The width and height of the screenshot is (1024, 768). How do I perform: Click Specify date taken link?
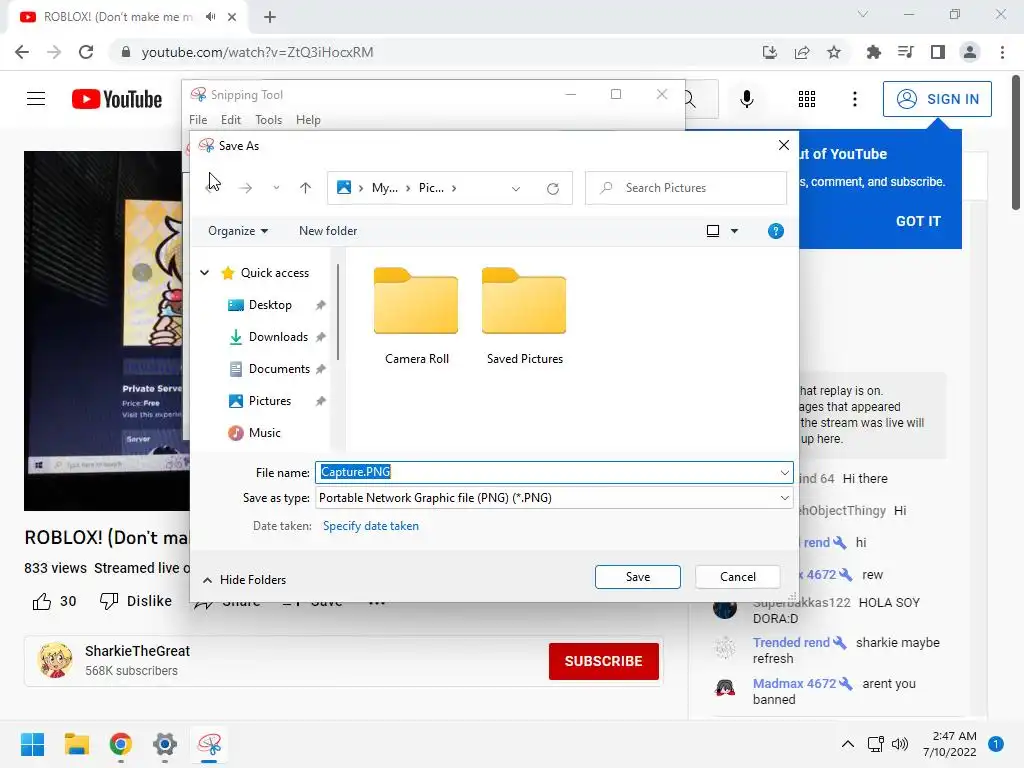tap(371, 526)
